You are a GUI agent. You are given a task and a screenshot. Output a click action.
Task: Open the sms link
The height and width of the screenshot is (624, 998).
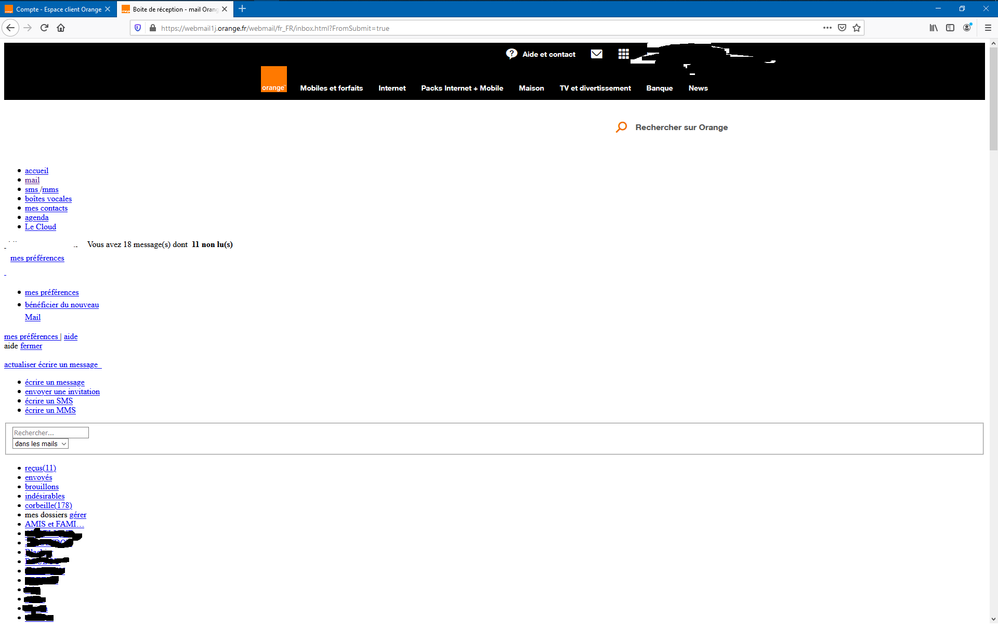tap(32, 190)
